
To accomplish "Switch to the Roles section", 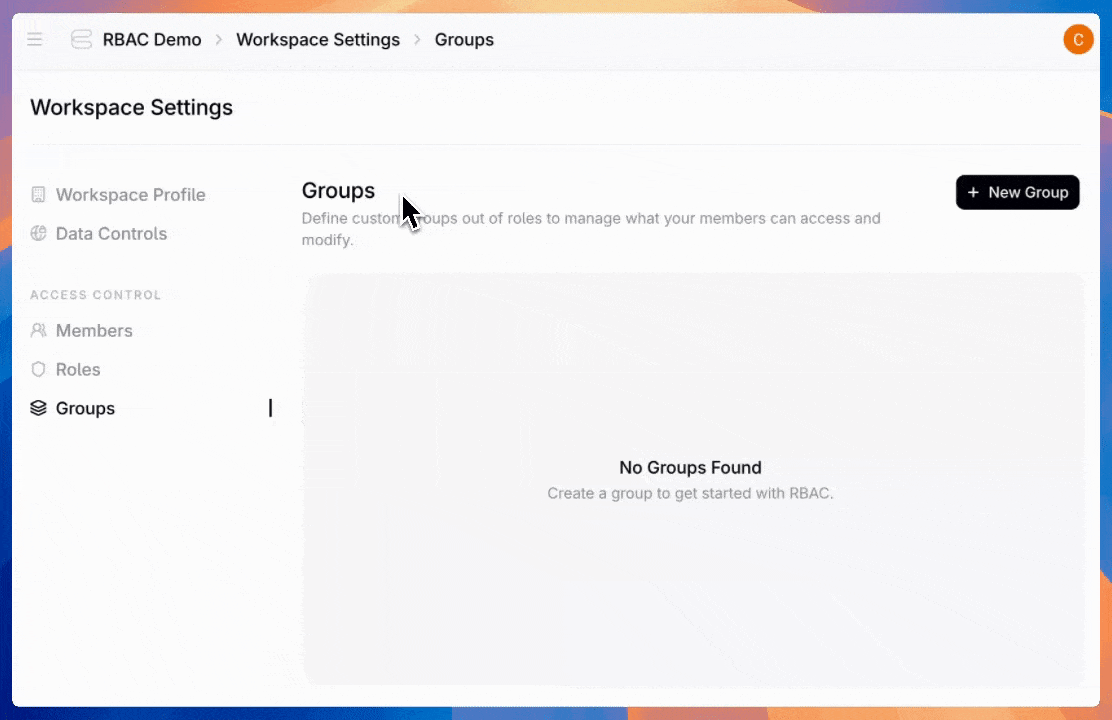I will [x=78, y=370].
